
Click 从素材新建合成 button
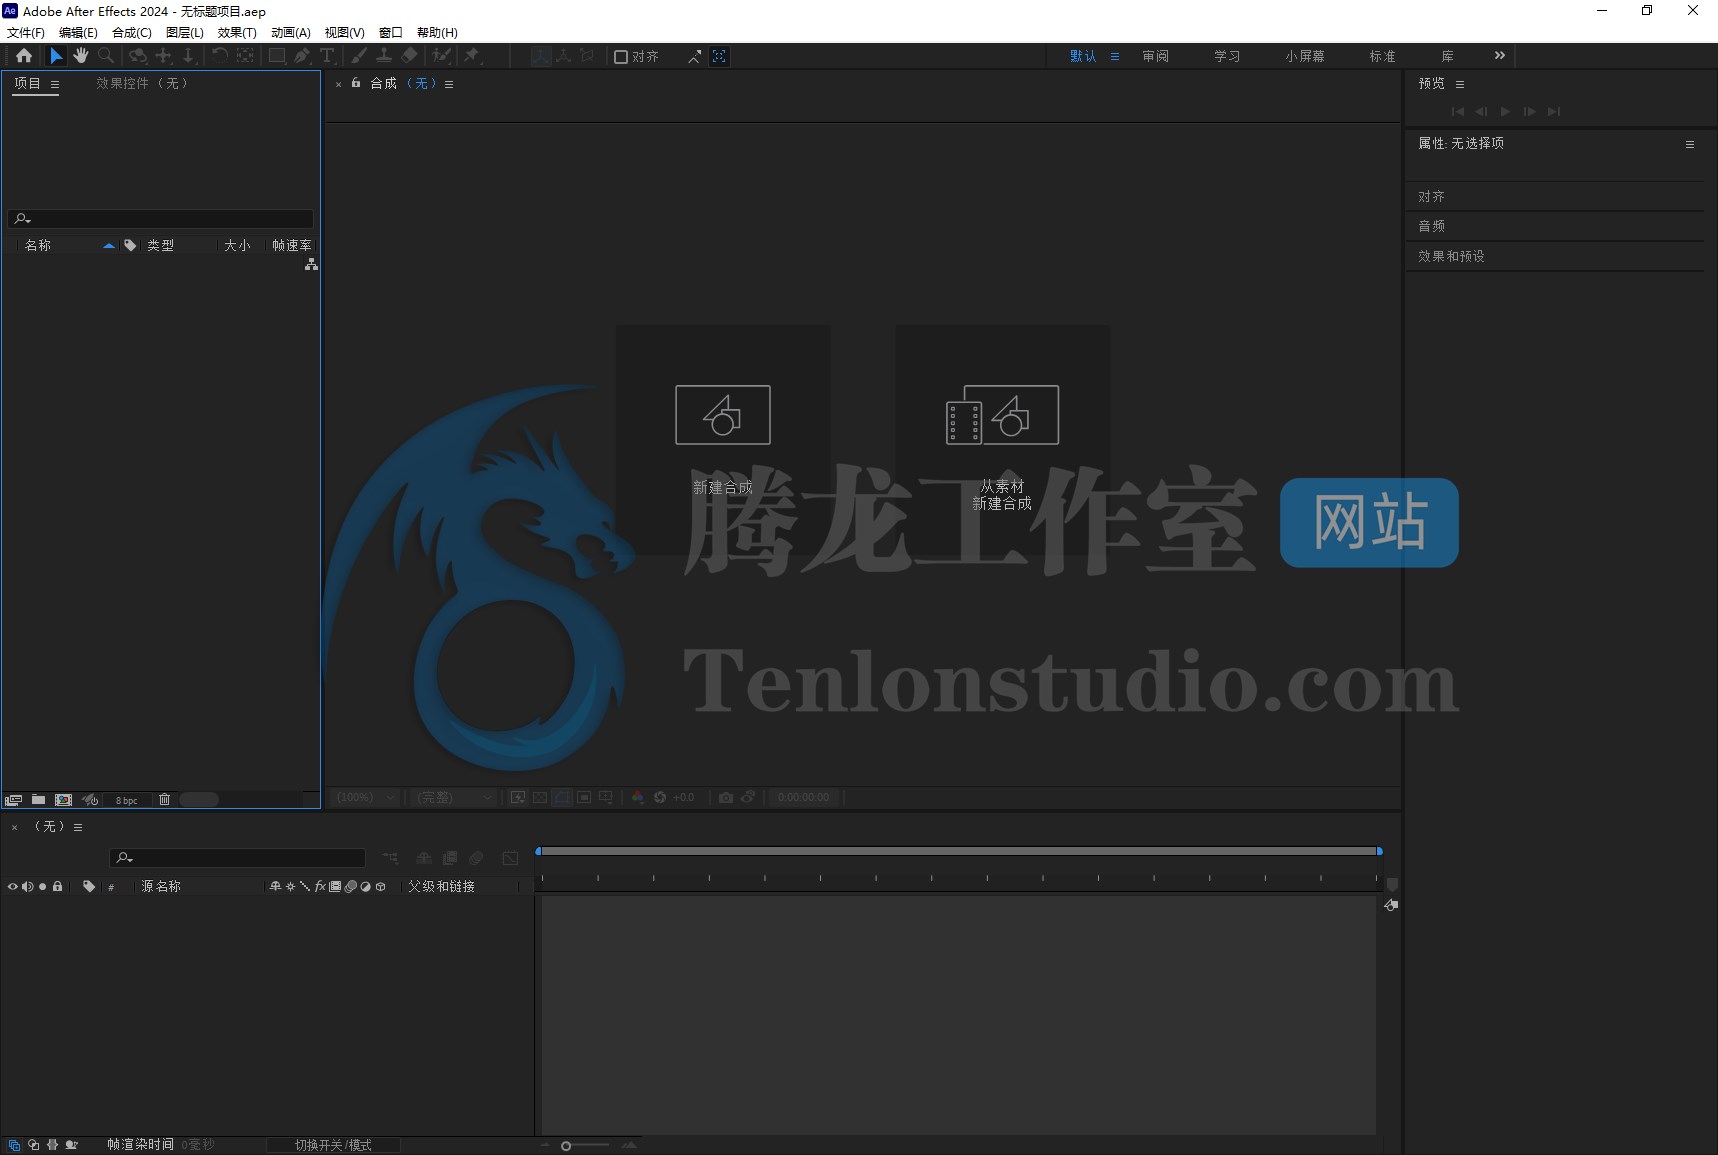1002,440
